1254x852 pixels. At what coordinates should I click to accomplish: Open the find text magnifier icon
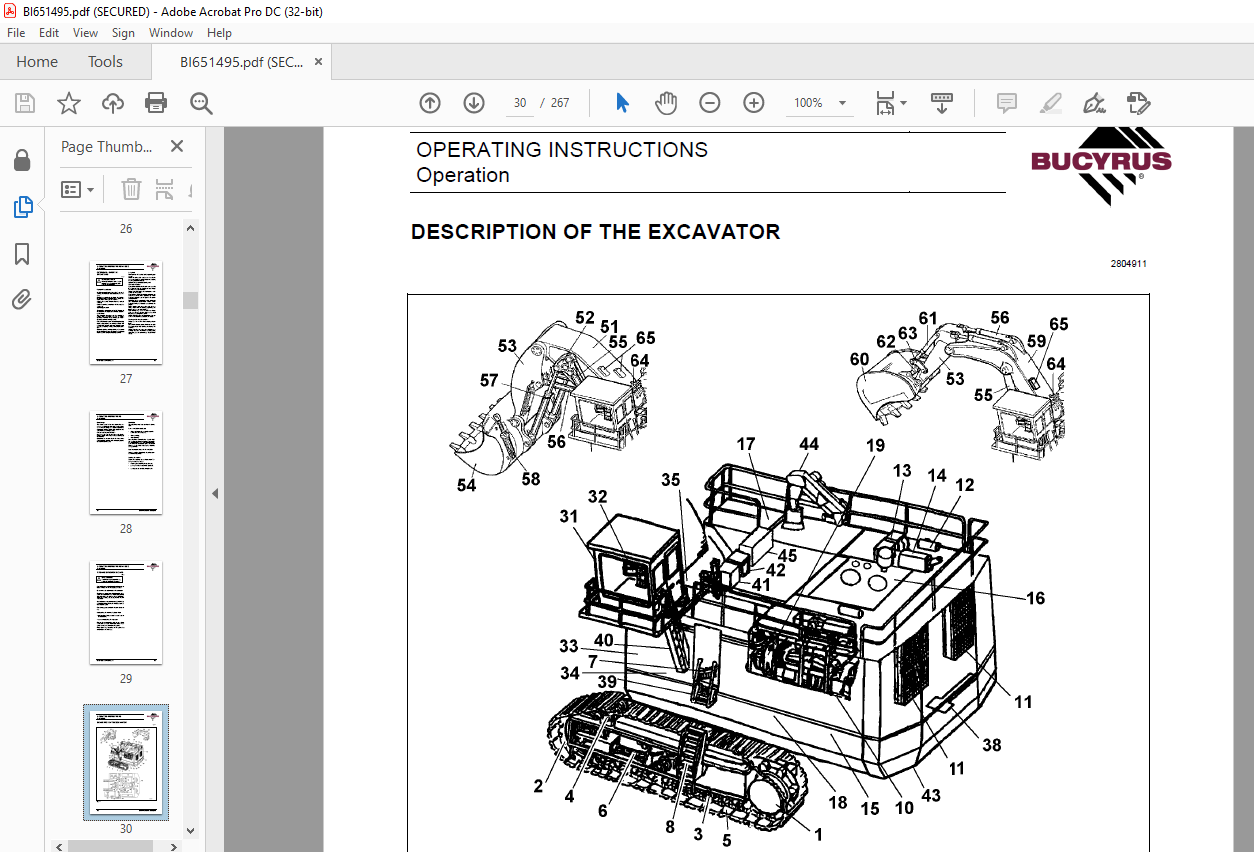(201, 103)
